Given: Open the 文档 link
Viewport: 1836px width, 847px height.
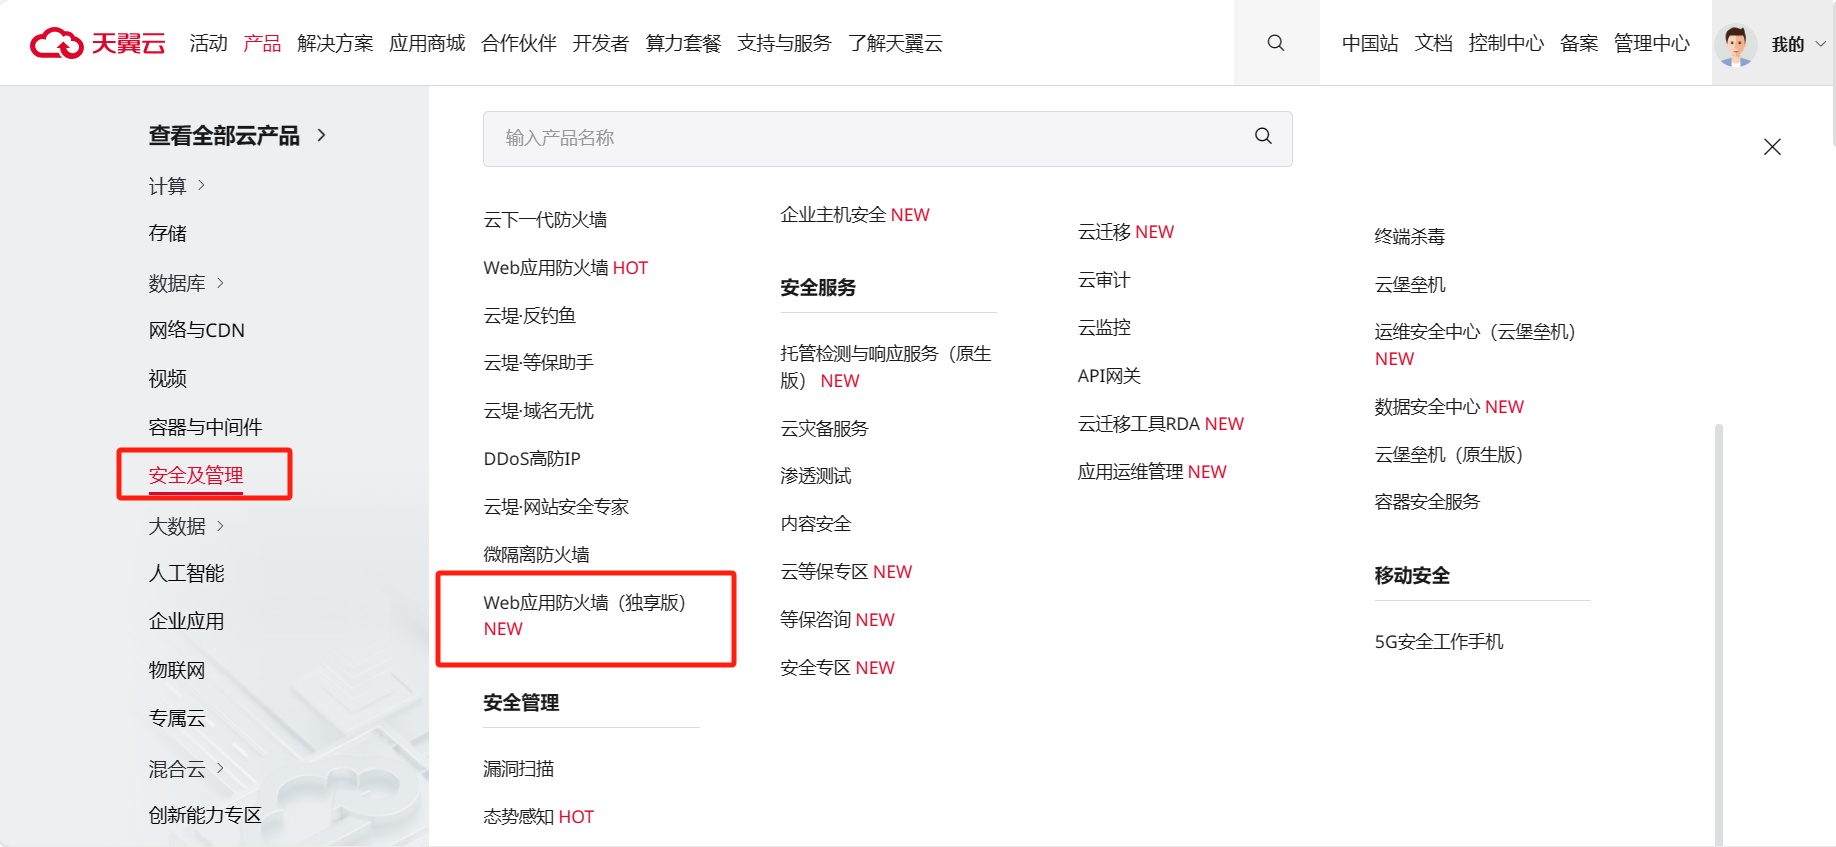Looking at the screenshot, I should [x=1433, y=43].
